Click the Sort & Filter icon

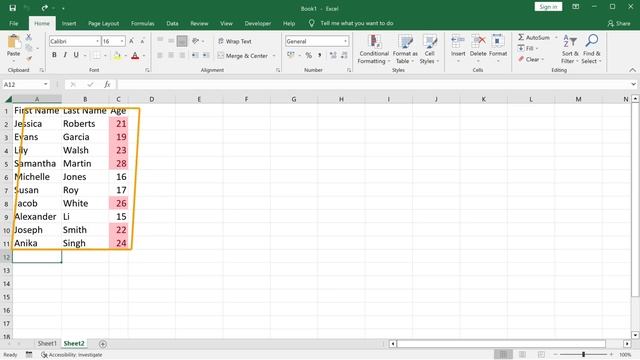[x=570, y=41]
